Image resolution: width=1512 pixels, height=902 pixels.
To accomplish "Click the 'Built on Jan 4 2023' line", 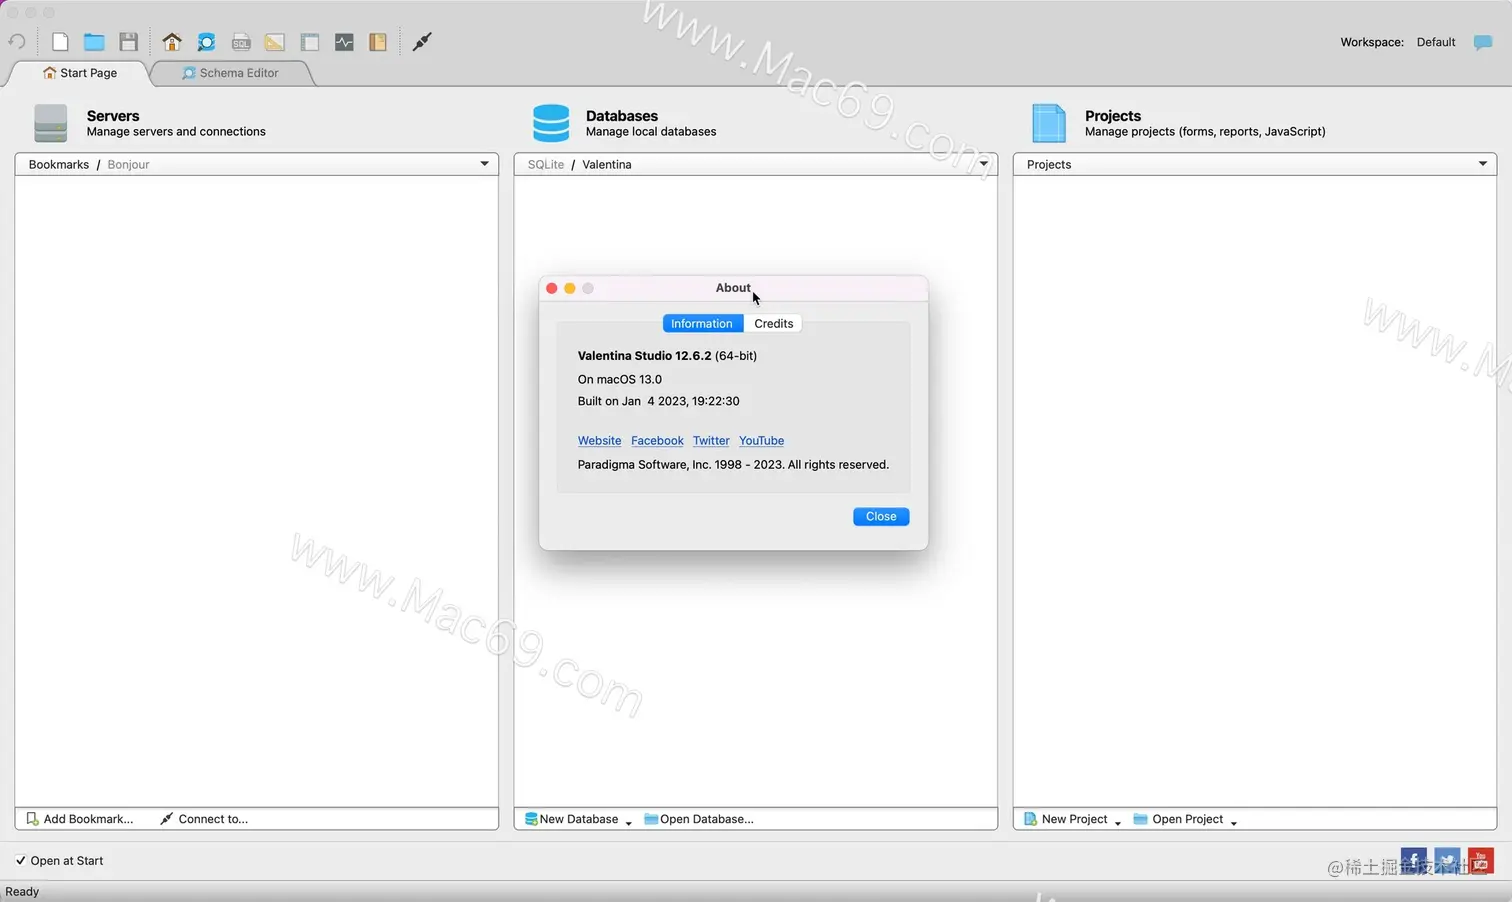I will tap(659, 402).
